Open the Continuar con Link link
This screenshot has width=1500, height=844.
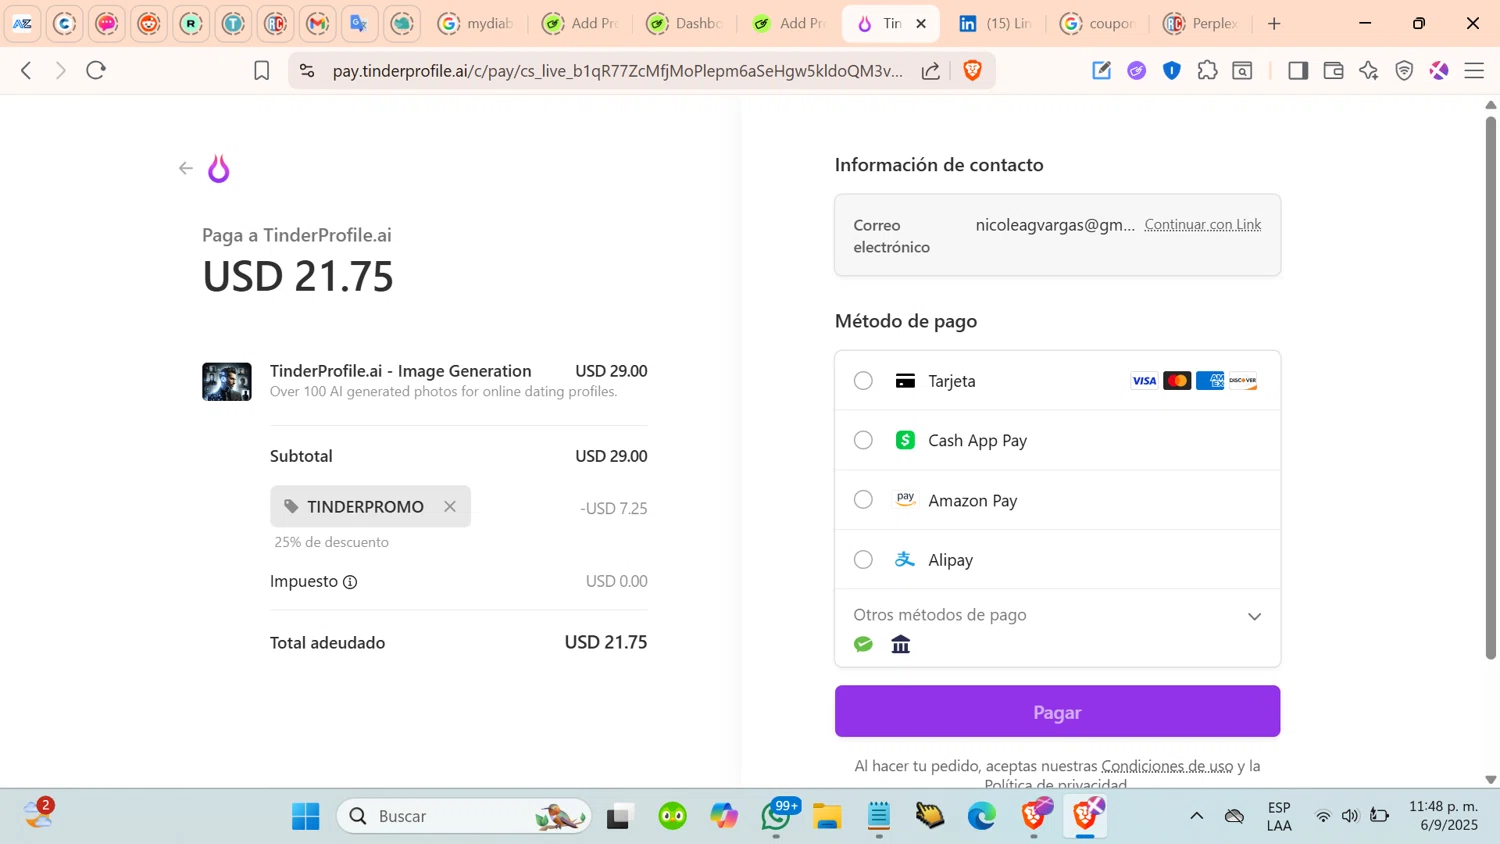click(1202, 225)
